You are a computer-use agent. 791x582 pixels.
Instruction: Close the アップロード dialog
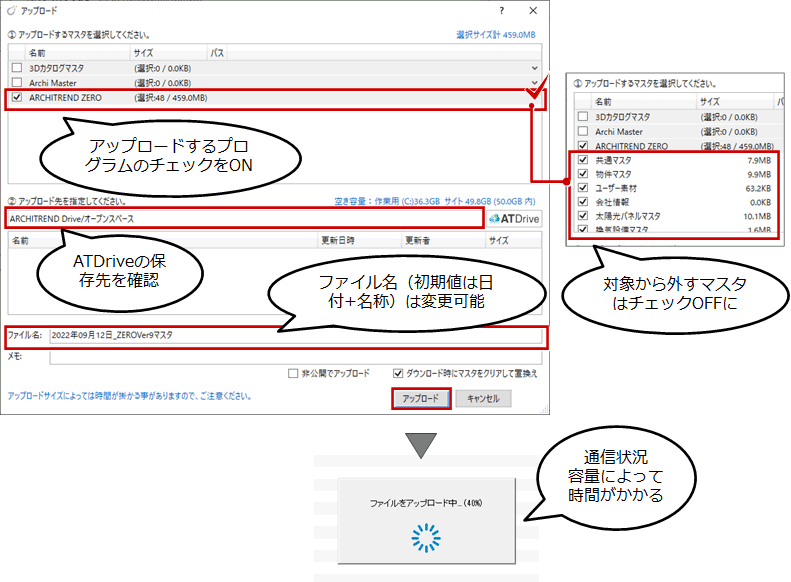(533, 11)
